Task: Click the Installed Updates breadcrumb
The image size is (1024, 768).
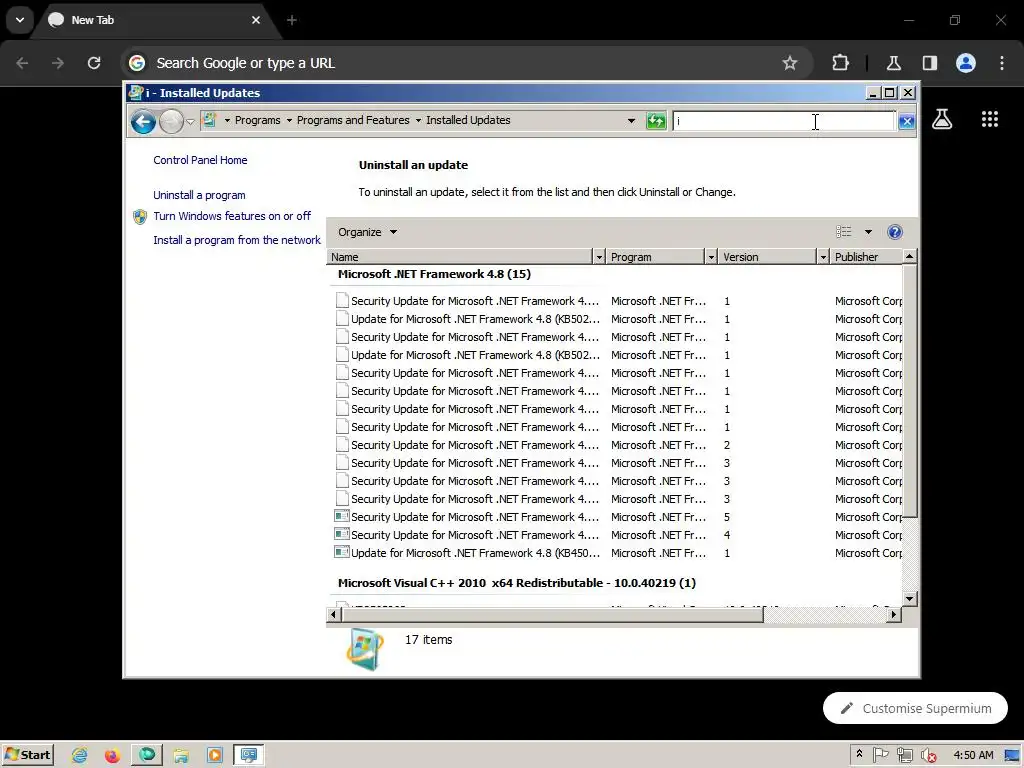Action: [468, 120]
